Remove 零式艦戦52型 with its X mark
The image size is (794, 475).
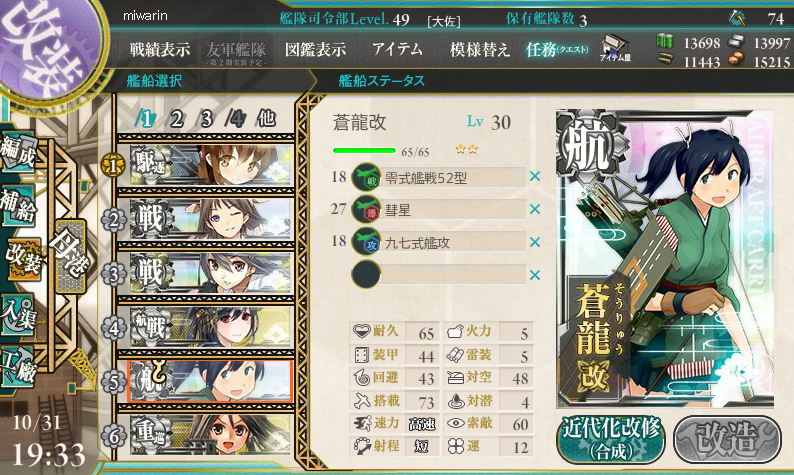click(535, 177)
